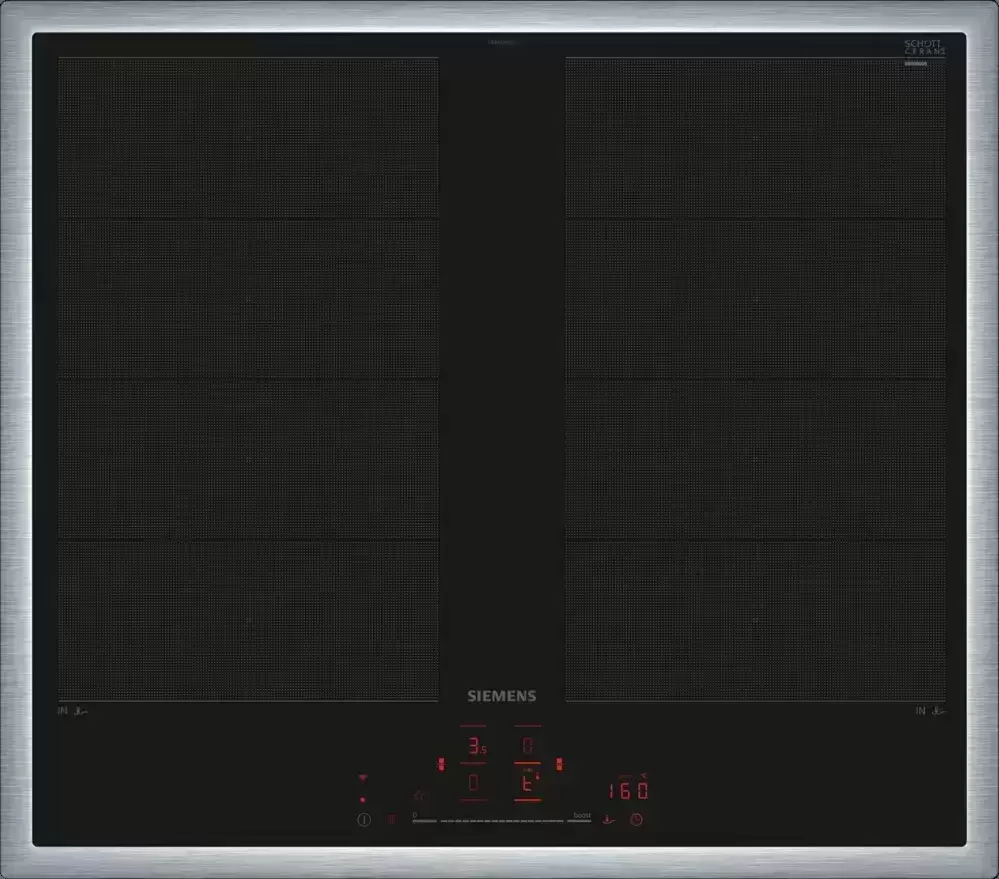Select the right zone display showing 0
The width and height of the screenshot is (999, 879).
point(528,743)
